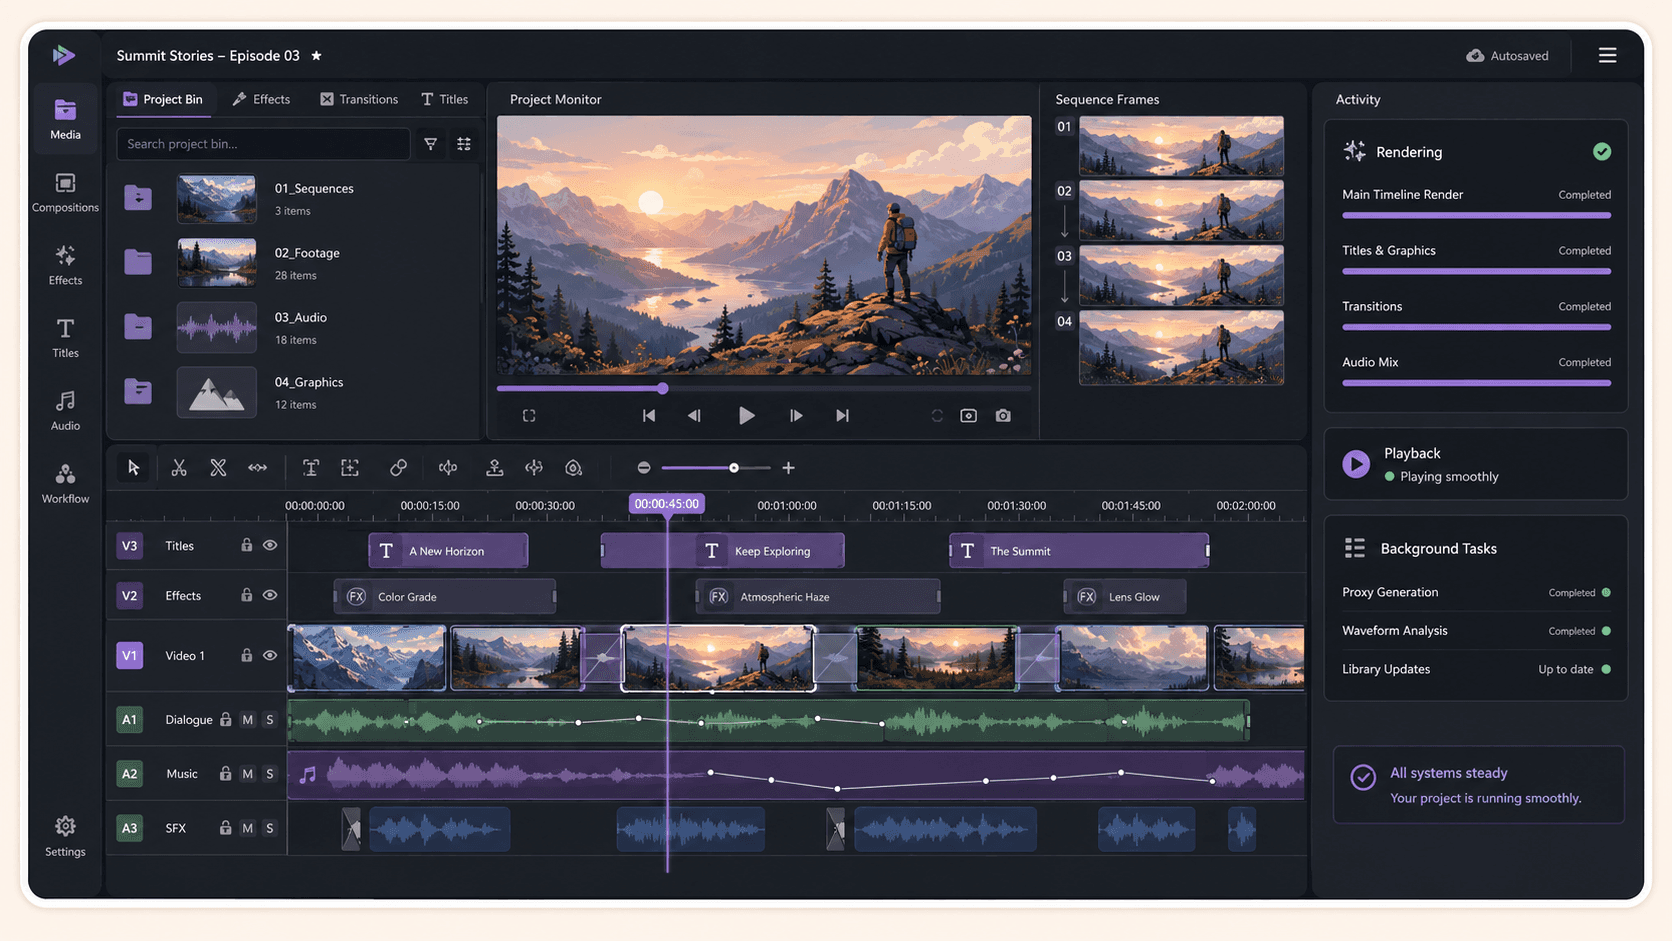Solo the SFX track with S
Screen dimensions: 1672x941
pos(269,828)
